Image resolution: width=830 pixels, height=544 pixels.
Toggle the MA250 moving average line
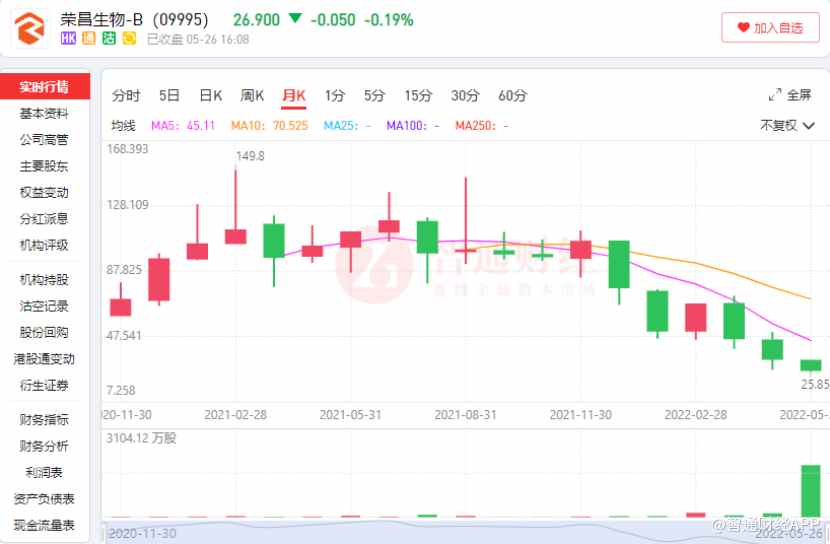pyautogui.click(x=482, y=125)
